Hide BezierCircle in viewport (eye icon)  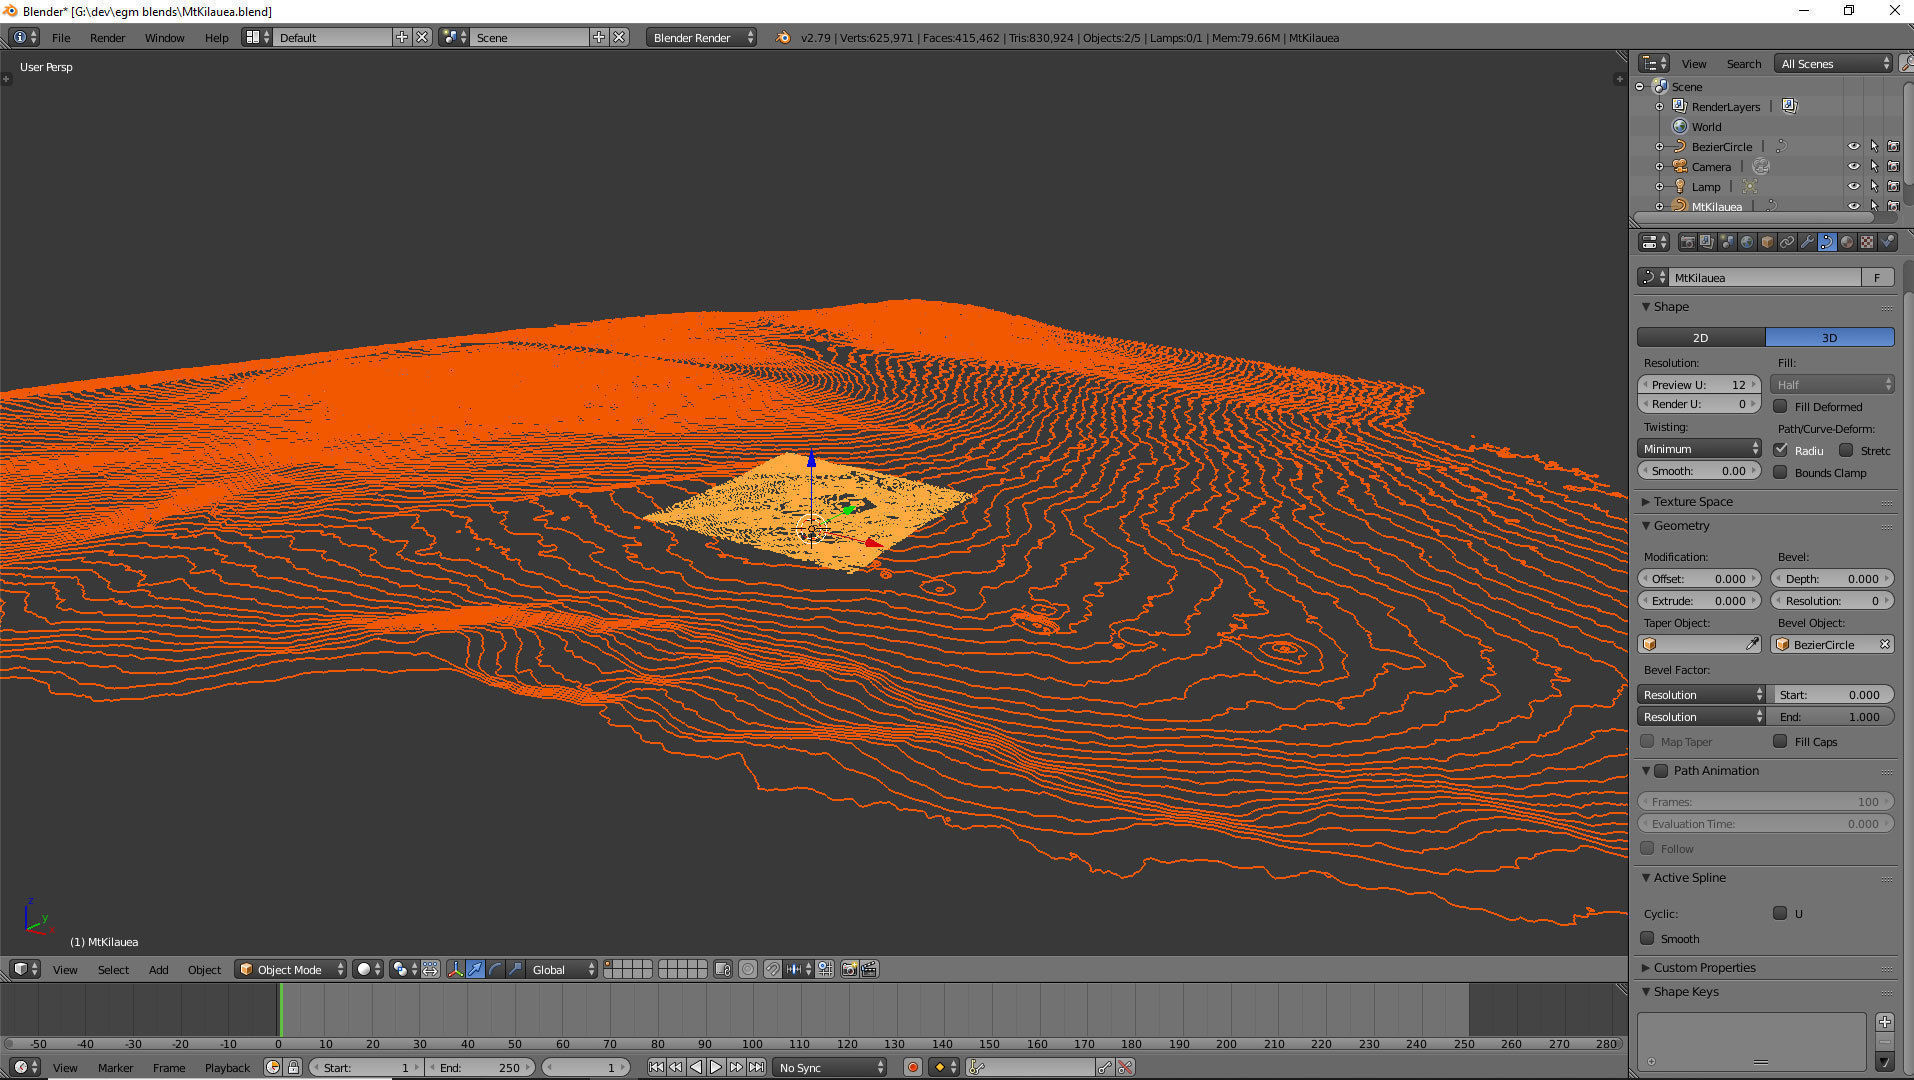click(1853, 146)
